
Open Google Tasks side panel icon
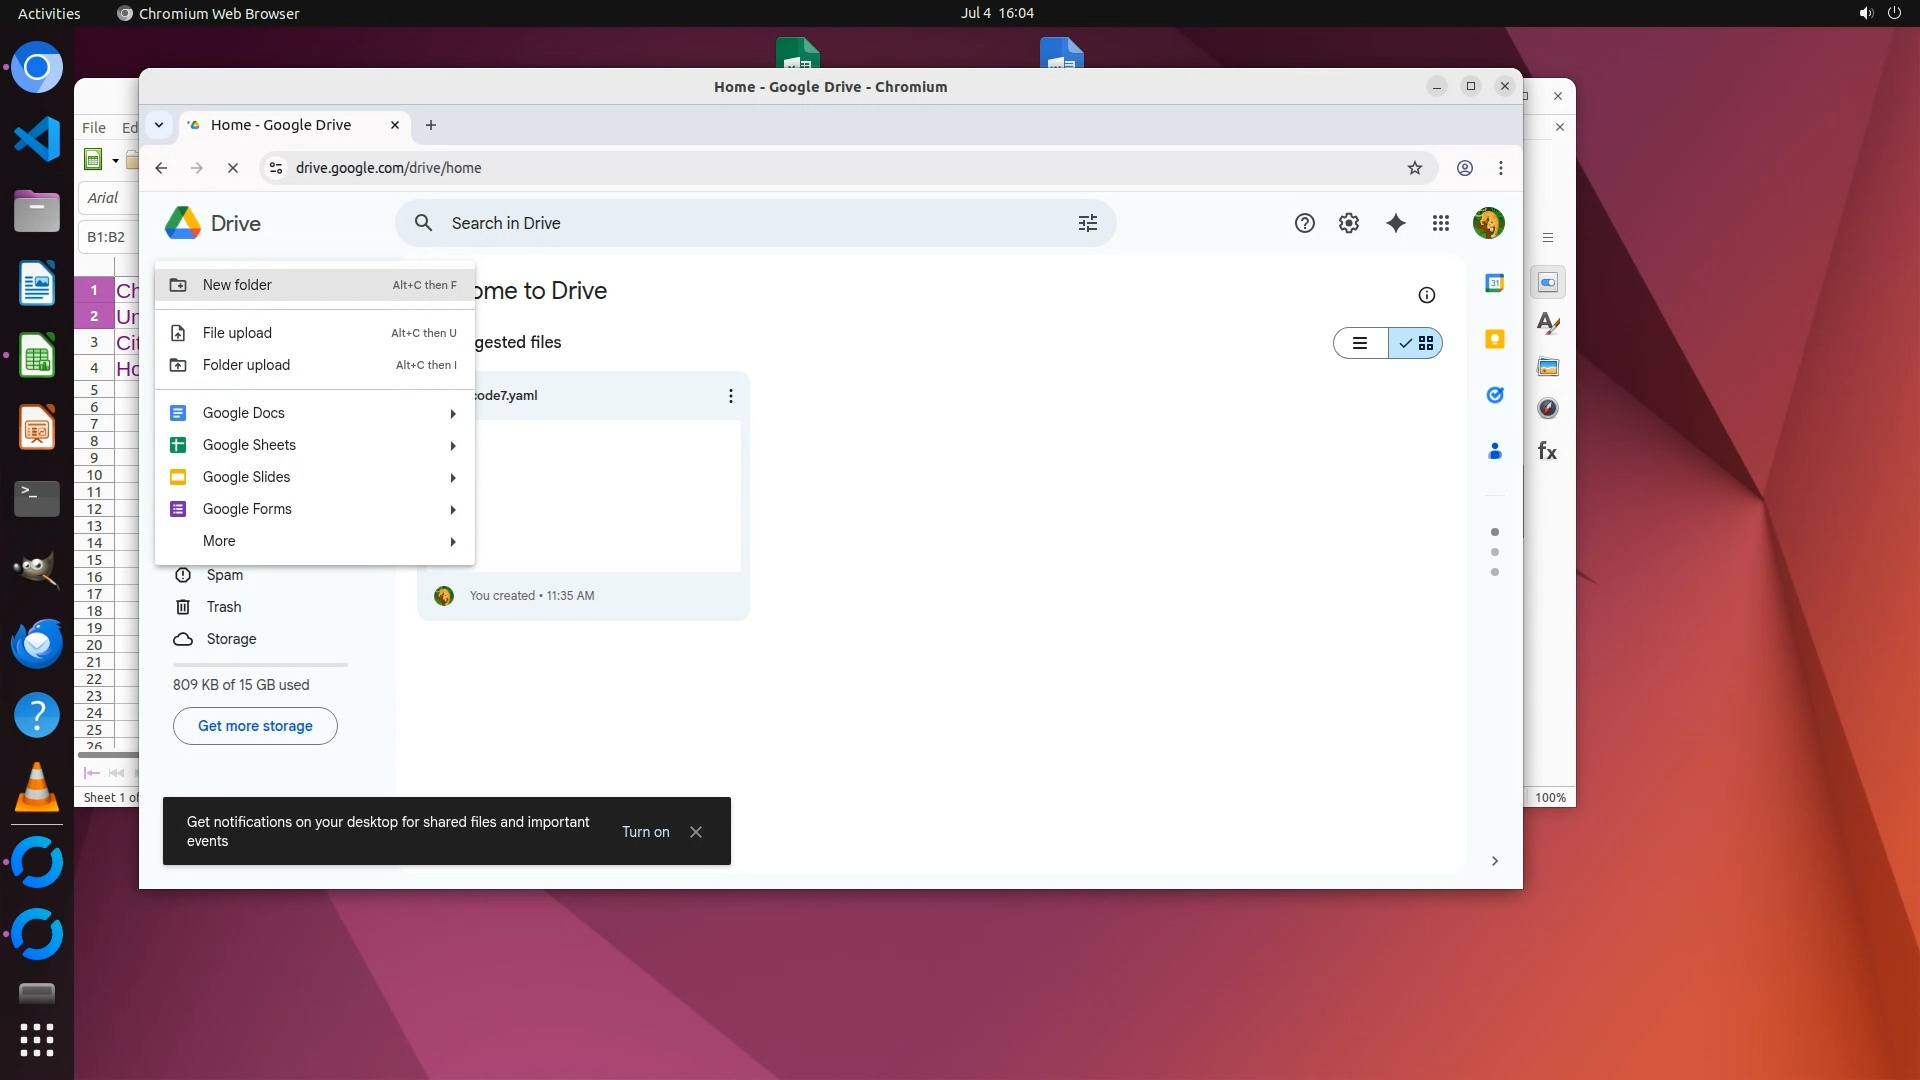[x=1494, y=395]
